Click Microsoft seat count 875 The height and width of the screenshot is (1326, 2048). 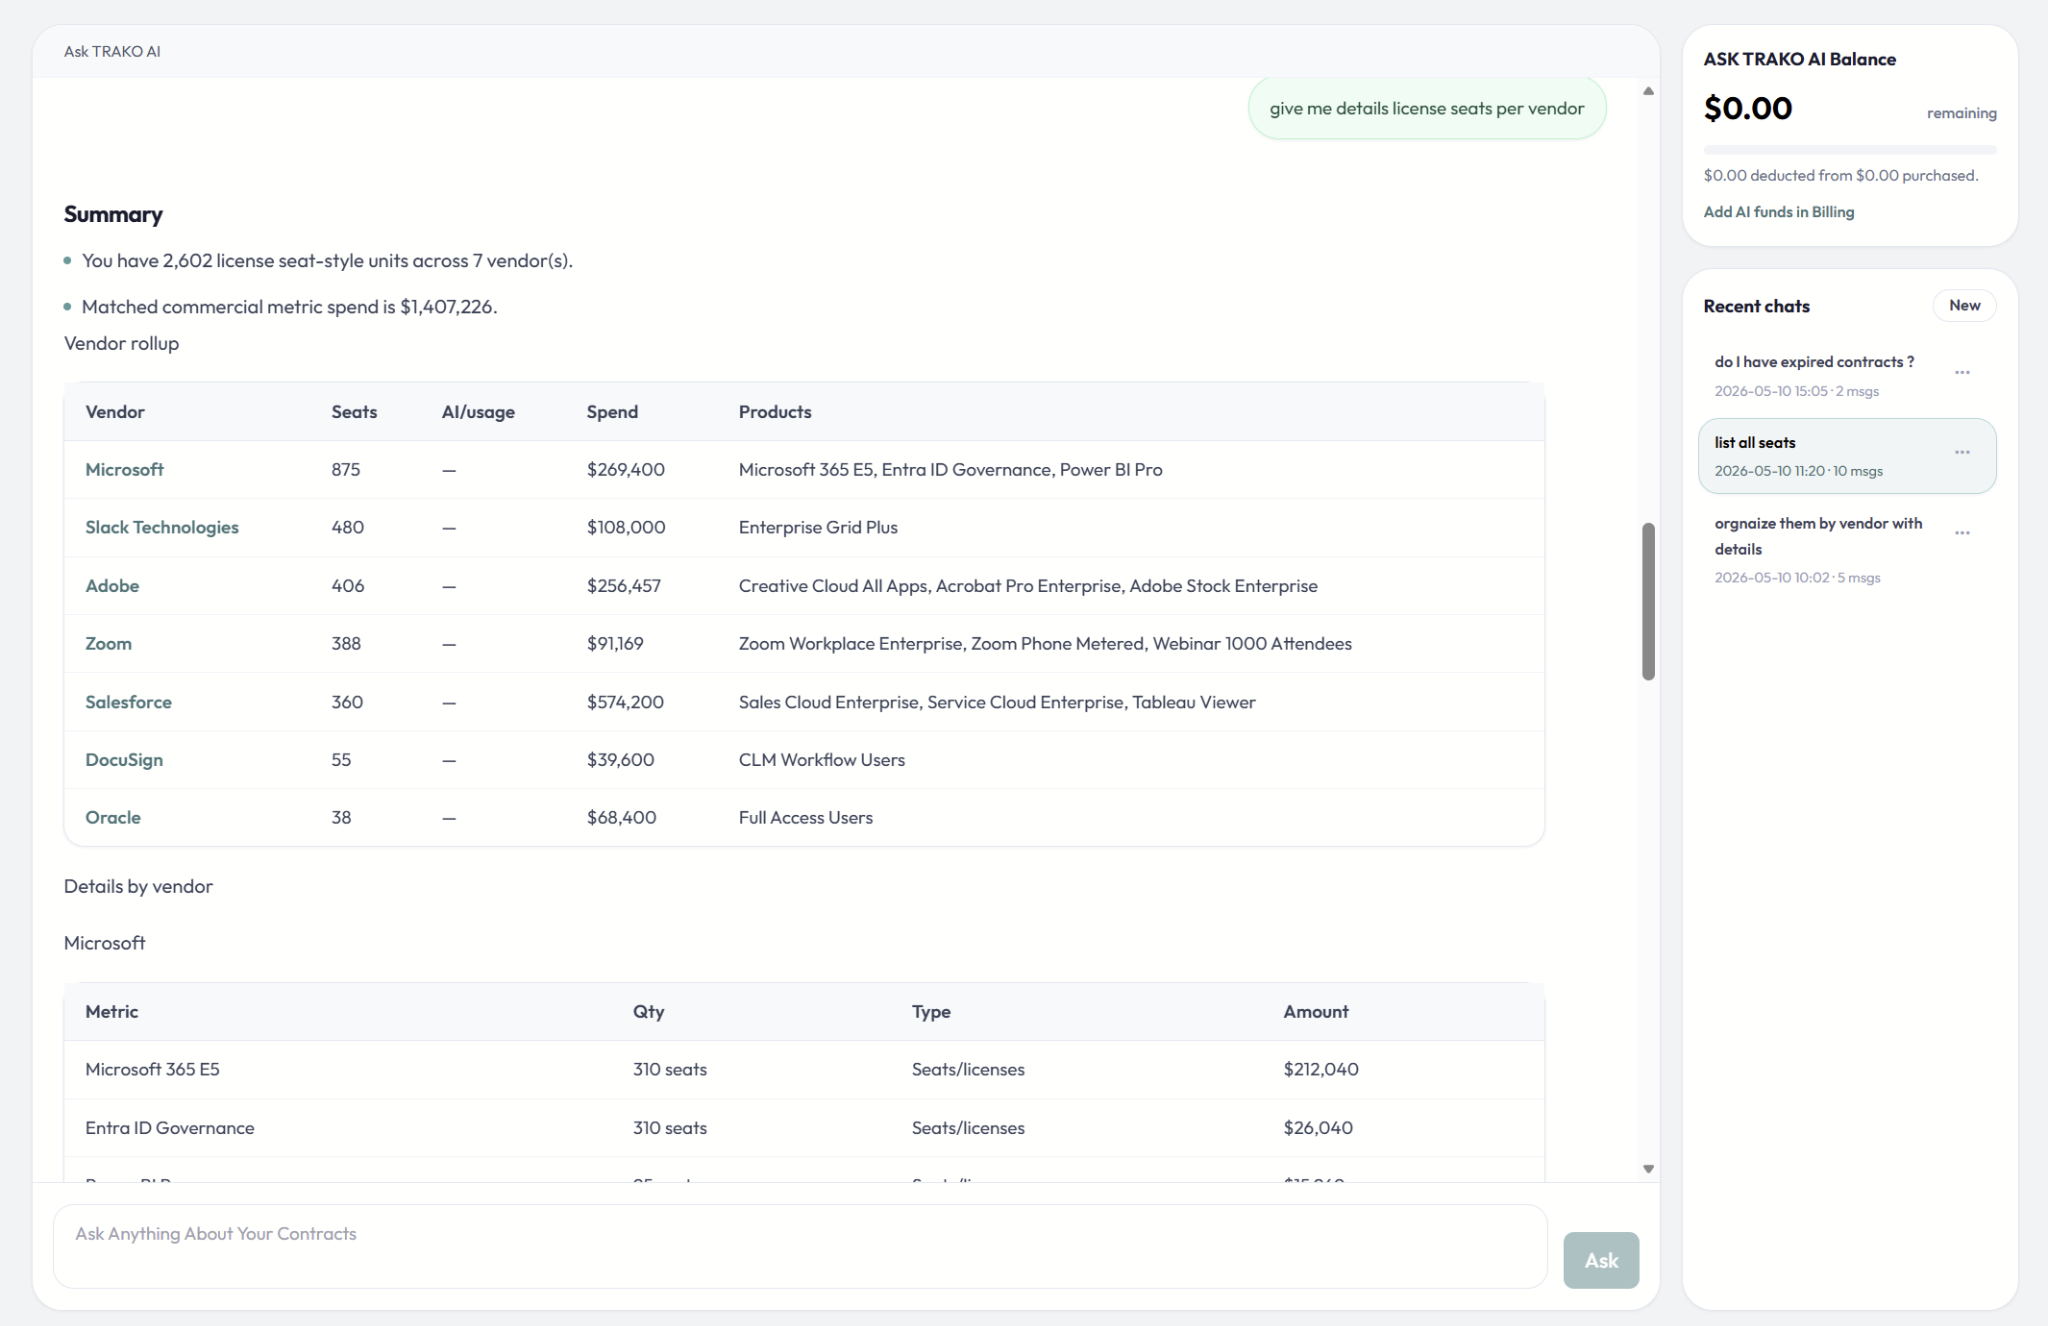pyautogui.click(x=346, y=469)
